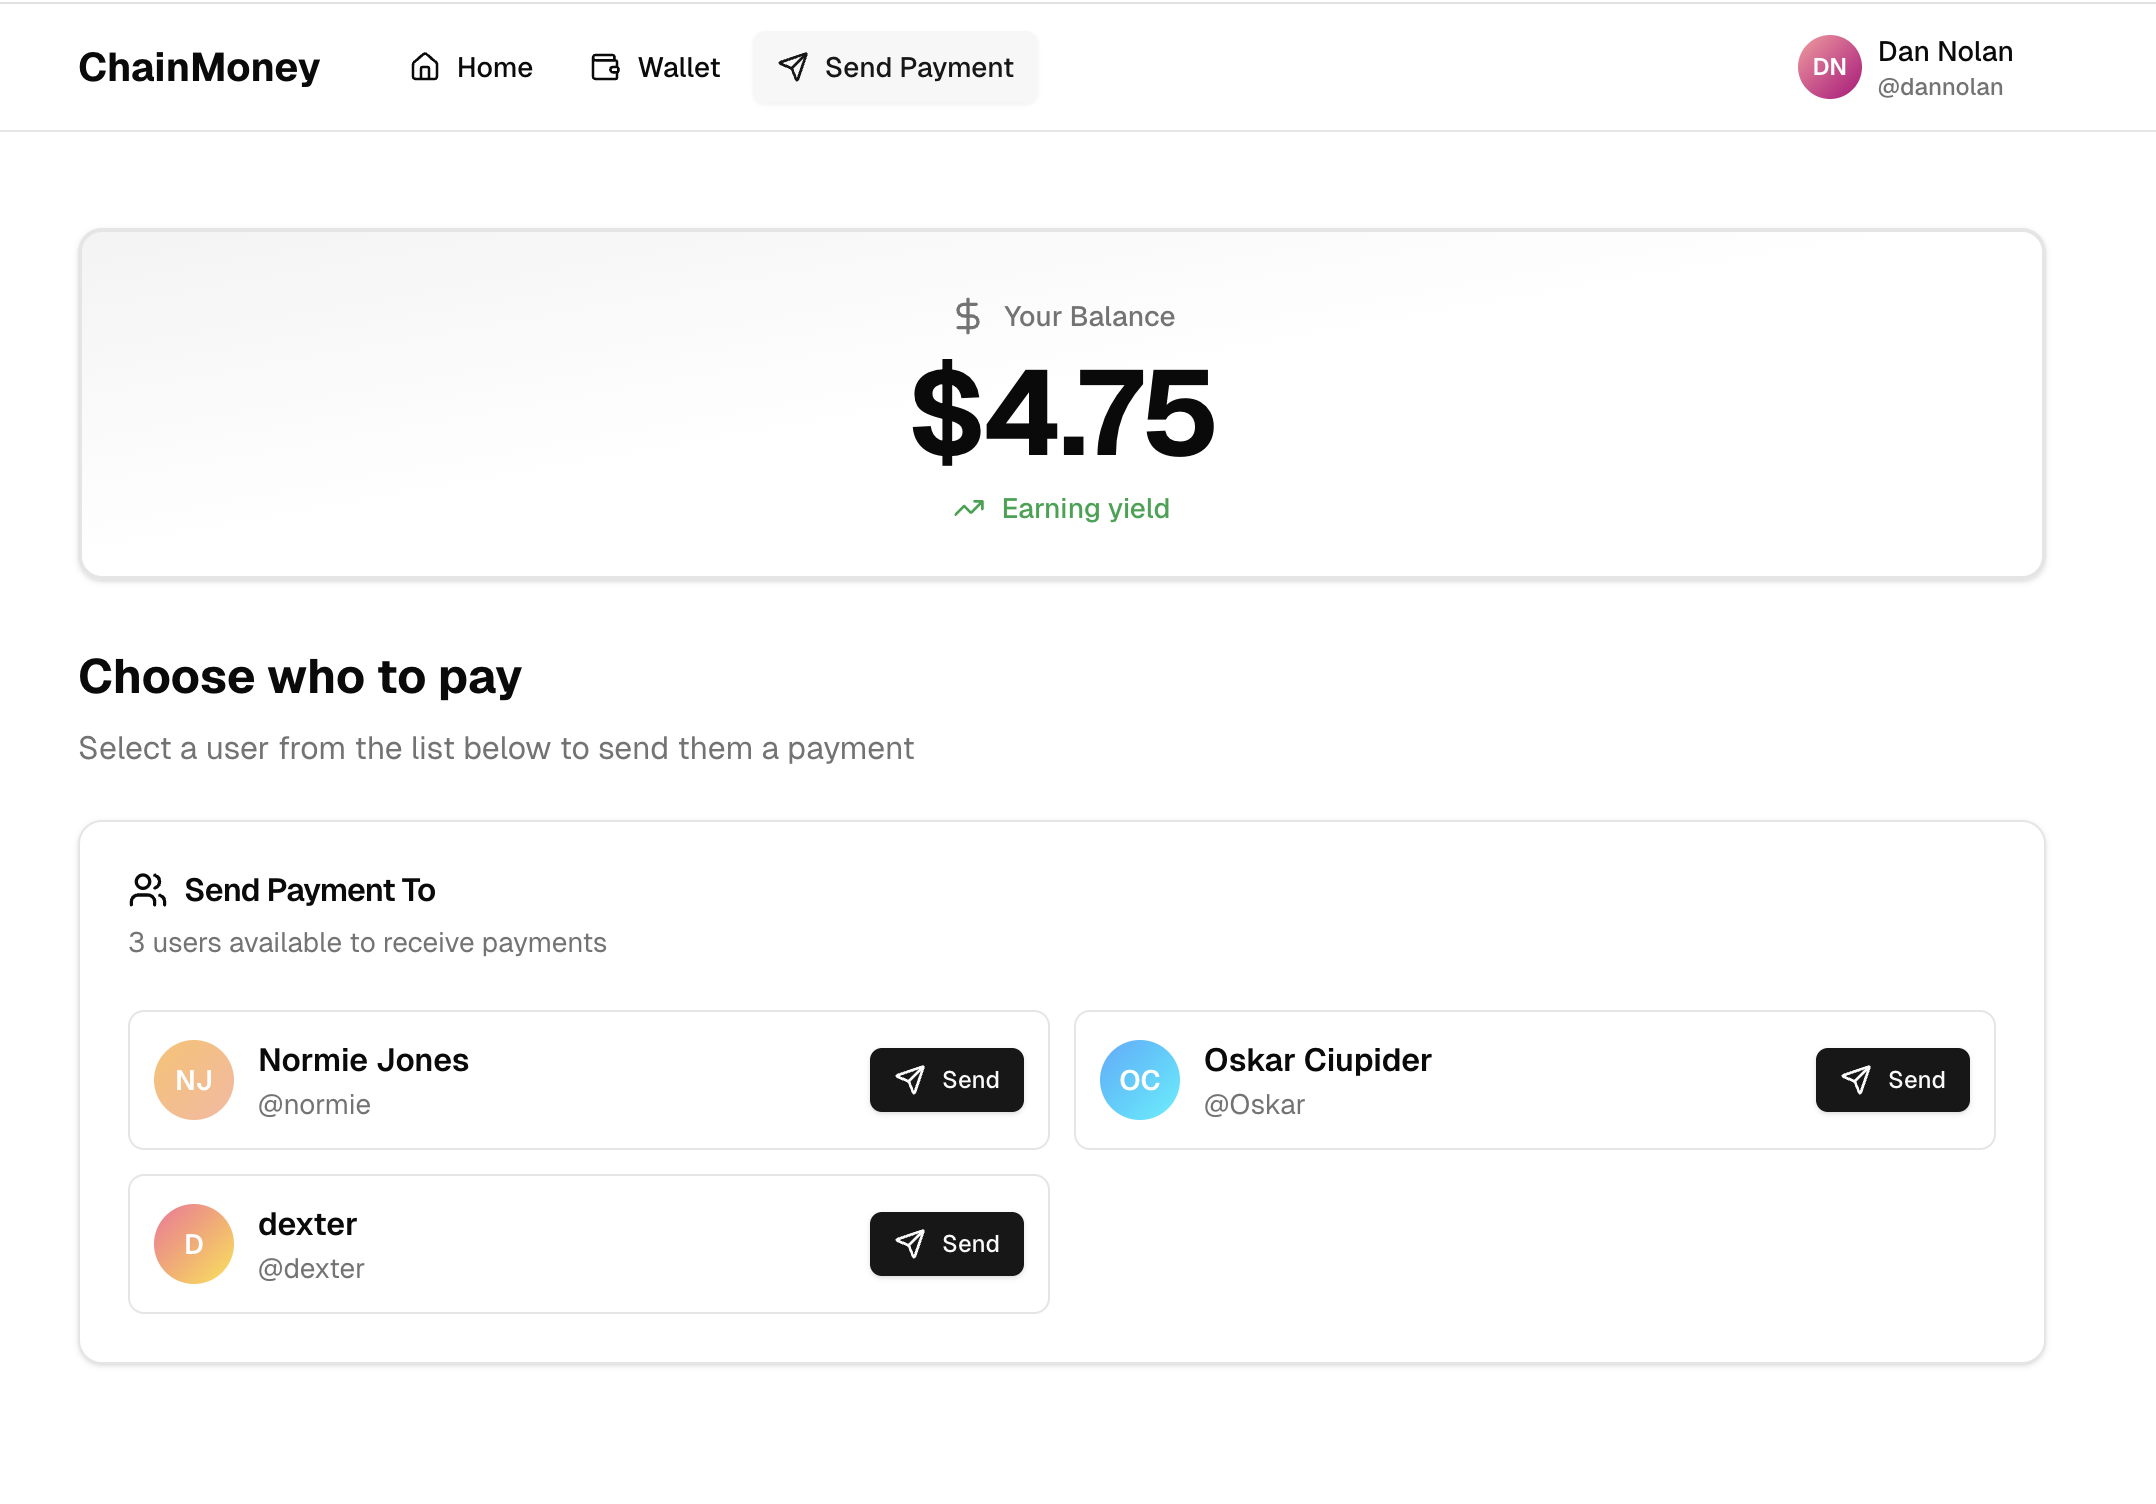Click Normie Jones NJ avatar
Image resolution: width=2156 pixels, height=1504 pixels.
click(x=194, y=1080)
